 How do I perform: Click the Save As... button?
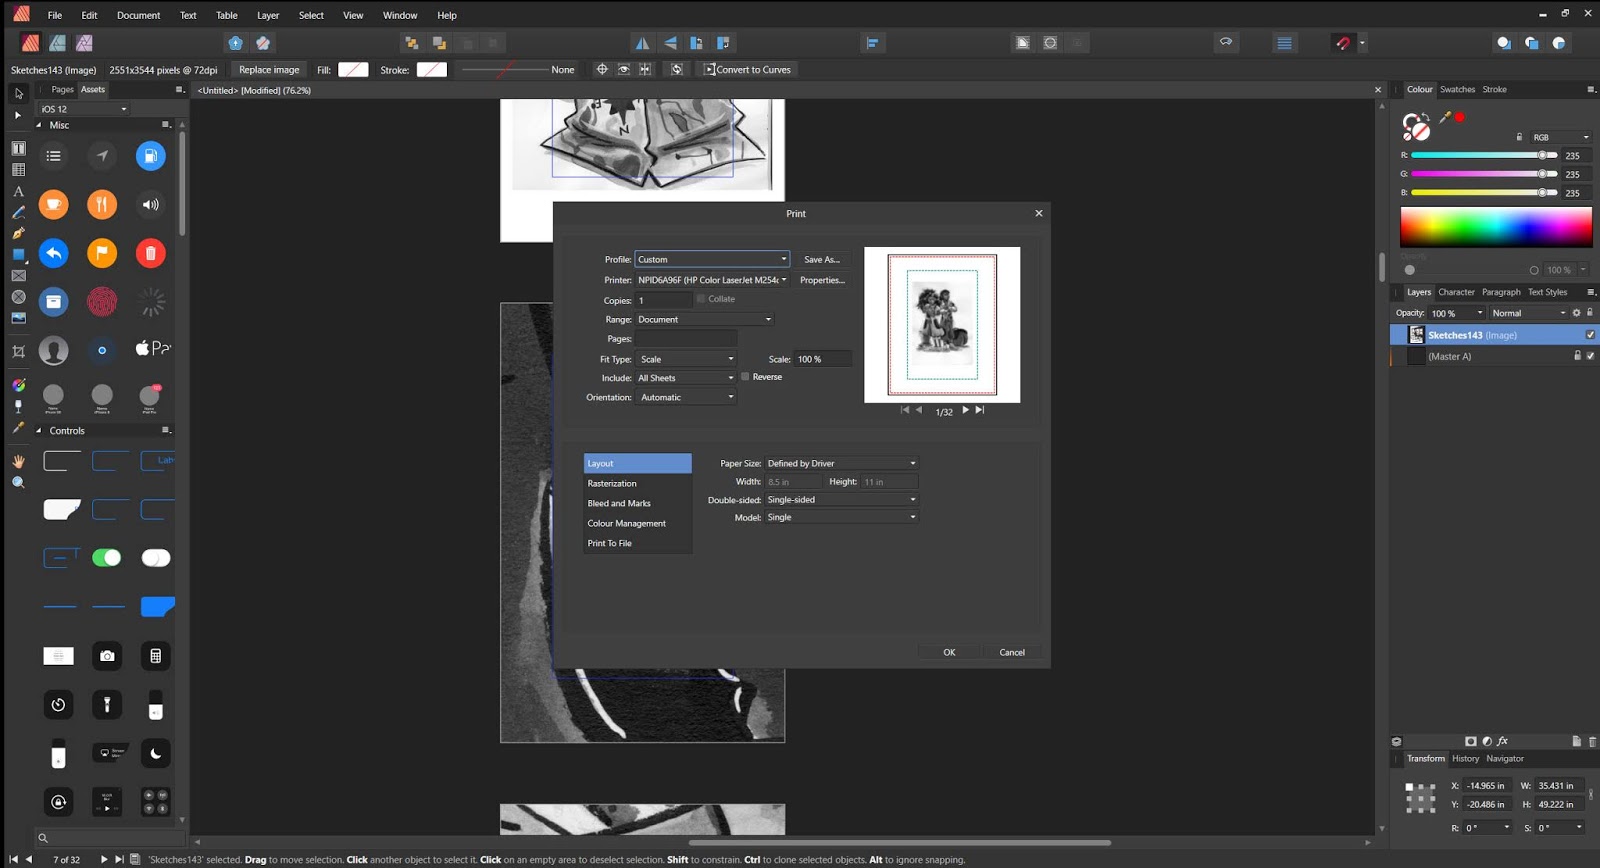click(822, 259)
